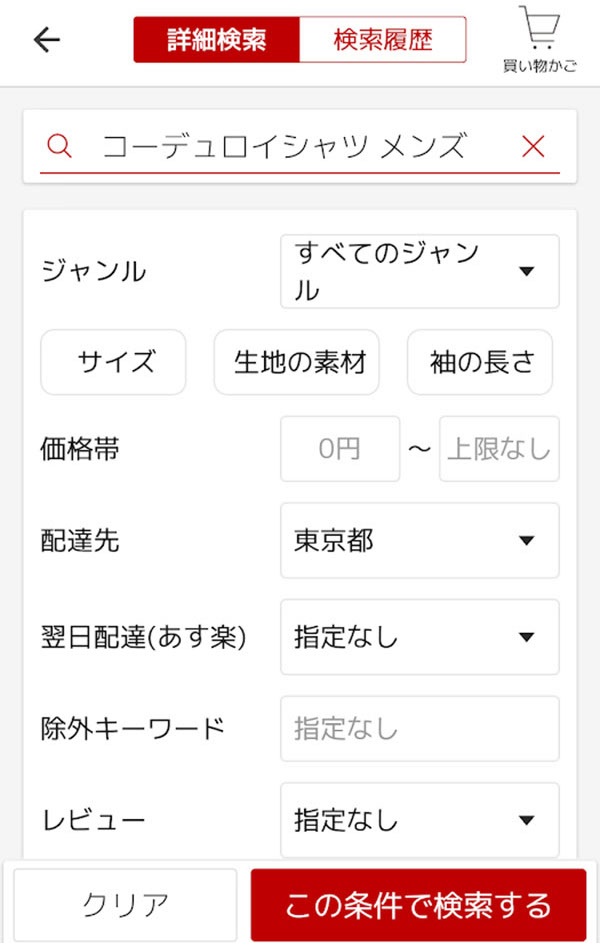Tap the back arrow icon

(x=47, y=40)
